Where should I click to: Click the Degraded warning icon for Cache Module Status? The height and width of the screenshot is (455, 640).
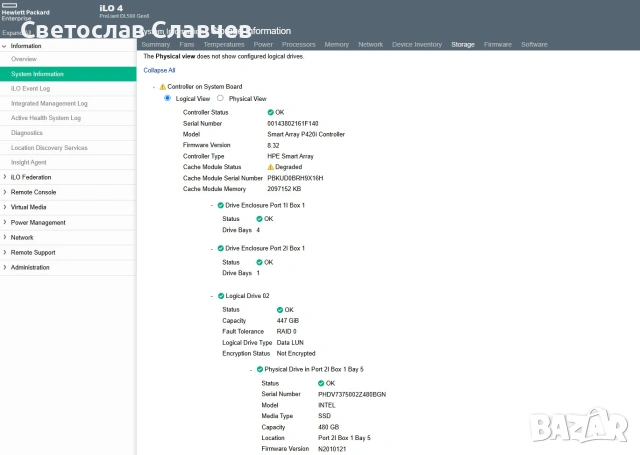click(270, 167)
